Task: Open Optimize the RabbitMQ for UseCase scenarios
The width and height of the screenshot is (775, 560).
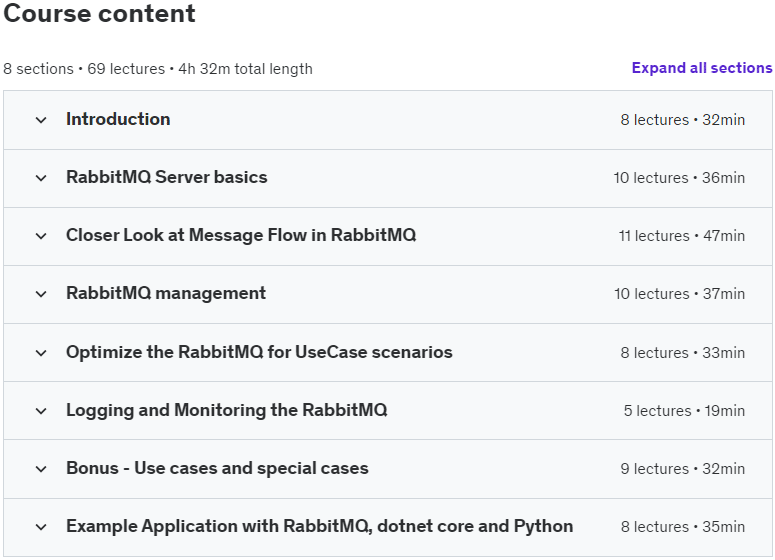Action: [259, 352]
